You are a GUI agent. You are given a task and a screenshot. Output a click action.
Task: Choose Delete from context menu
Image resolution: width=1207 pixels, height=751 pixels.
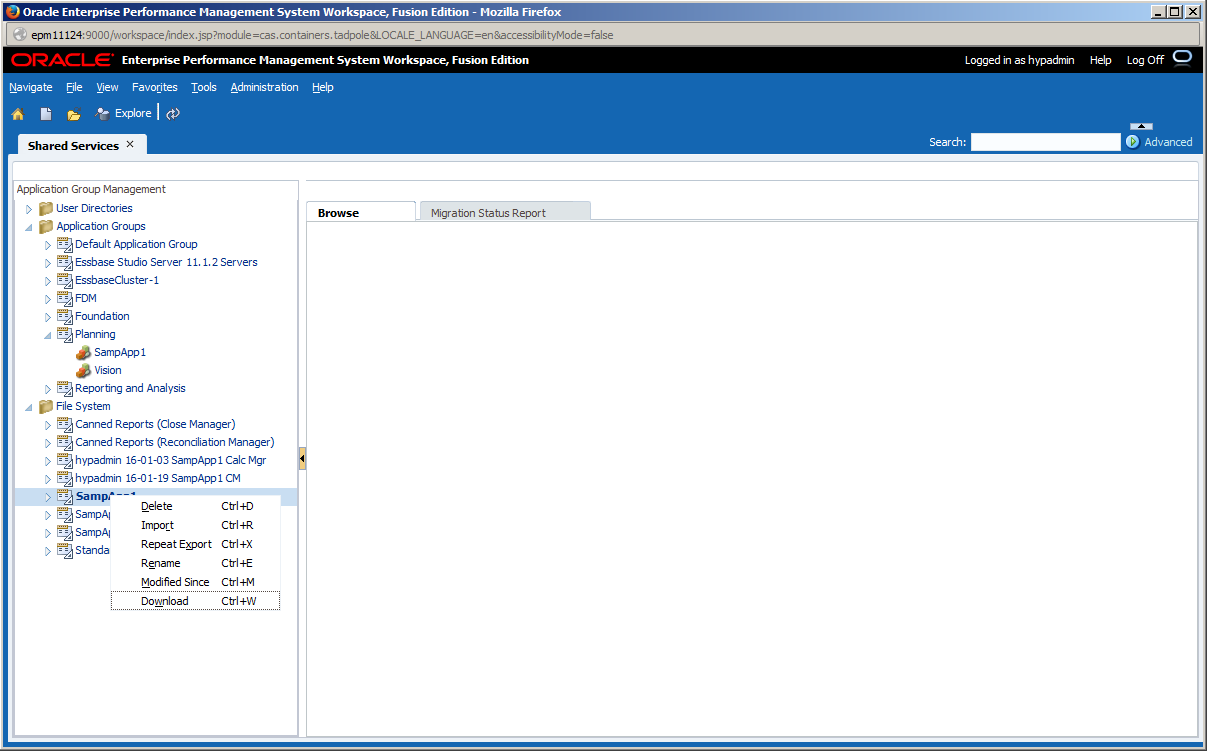click(x=195, y=506)
